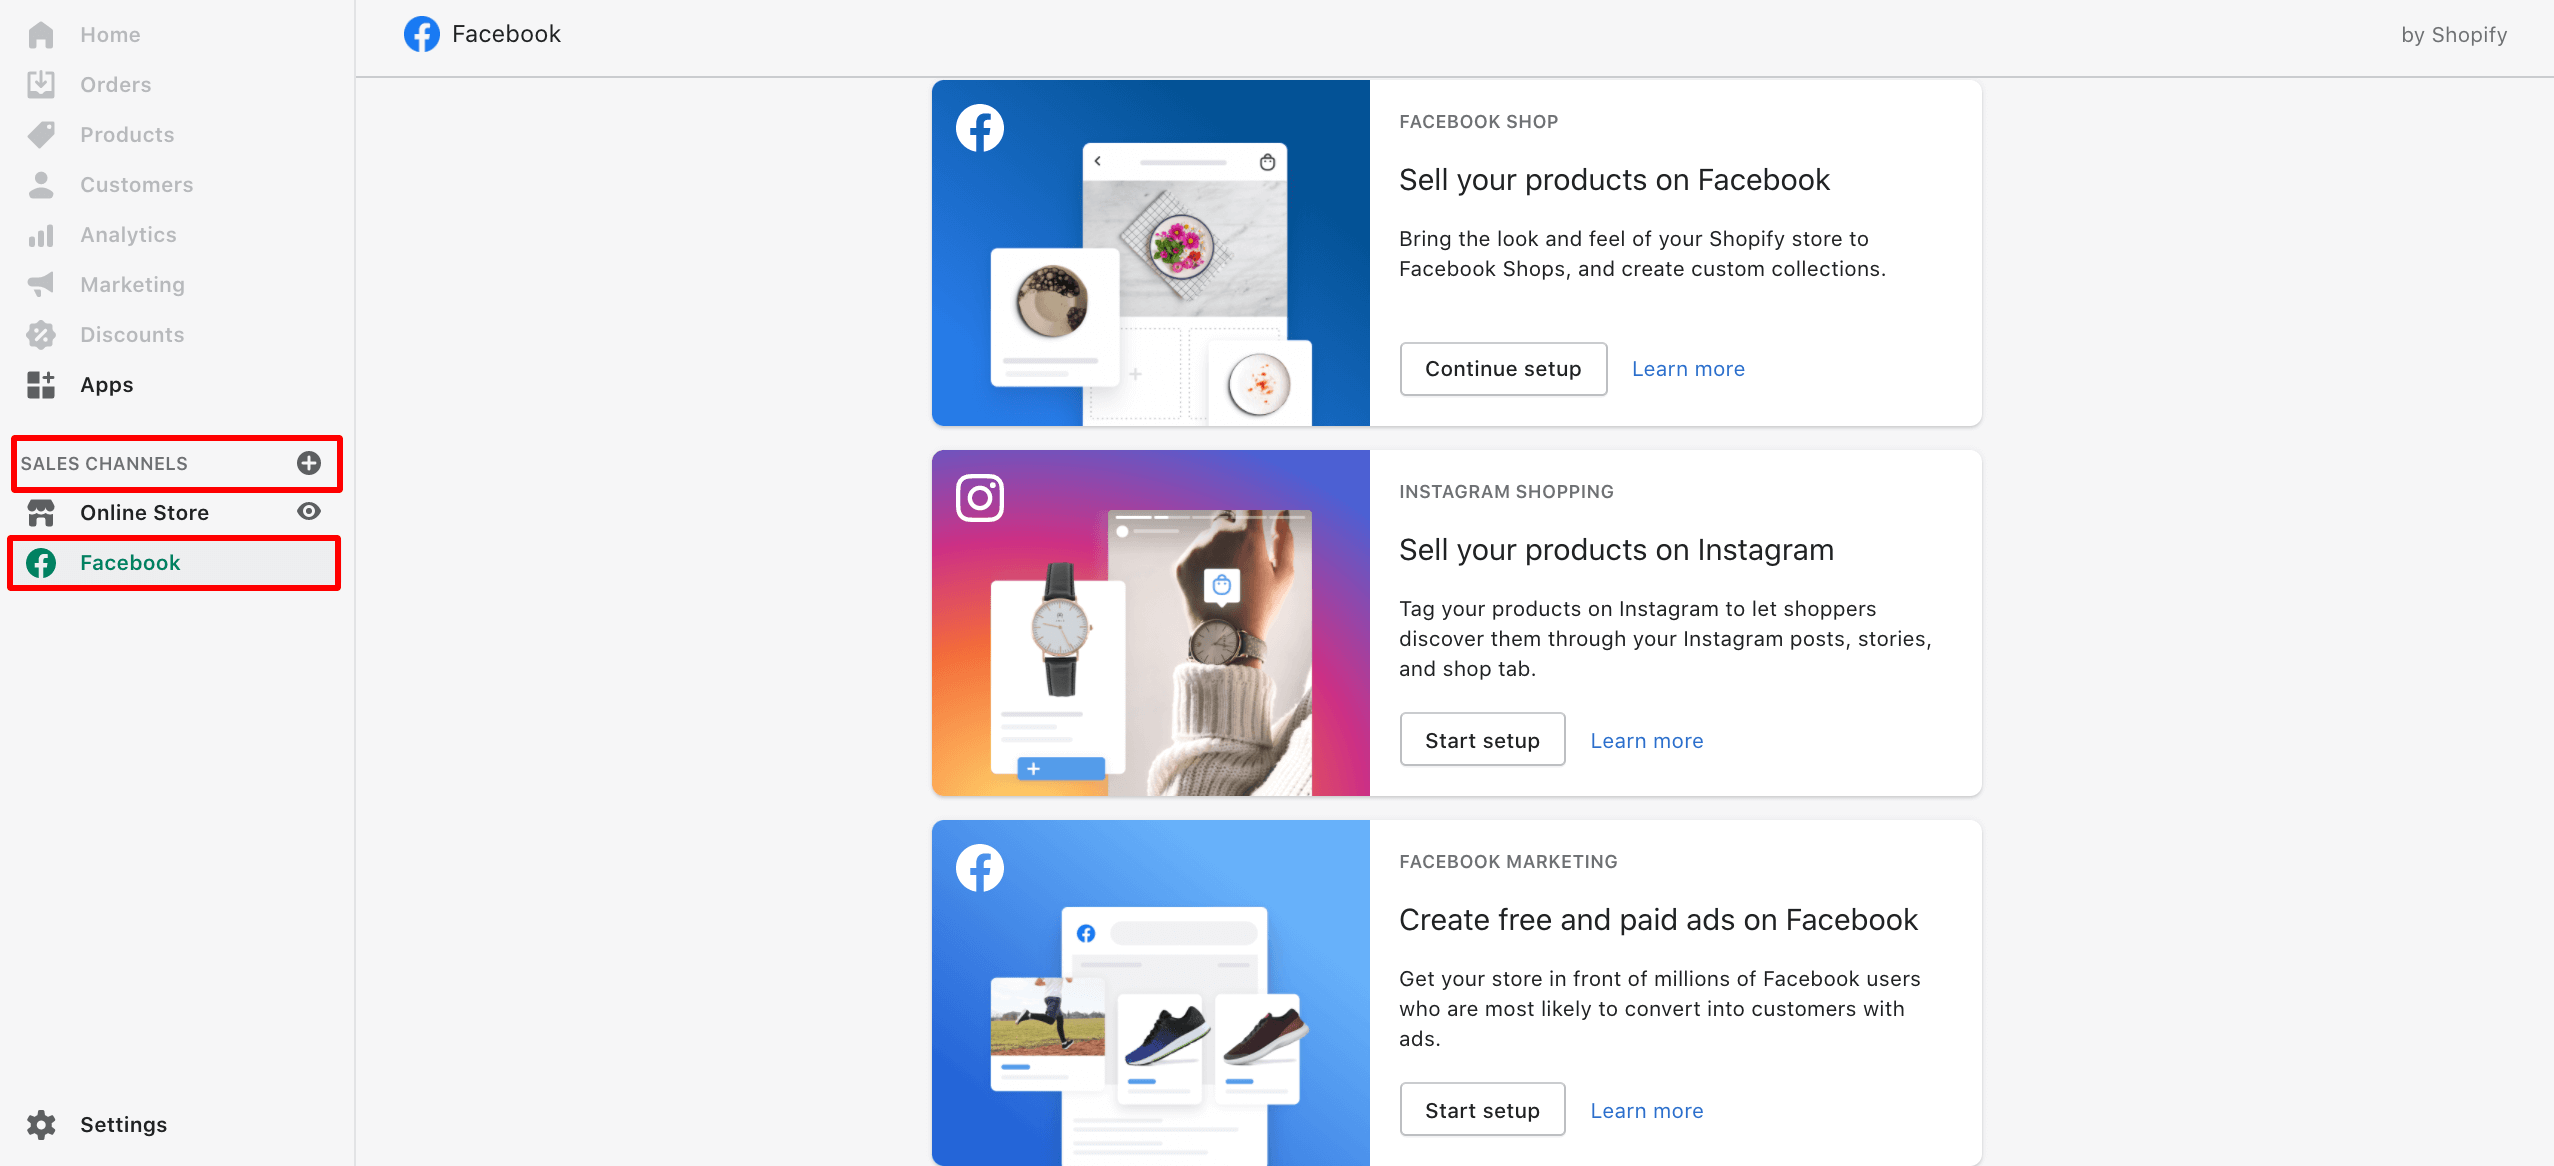Open the Online Store channel
2554x1166 pixels.
click(x=144, y=513)
